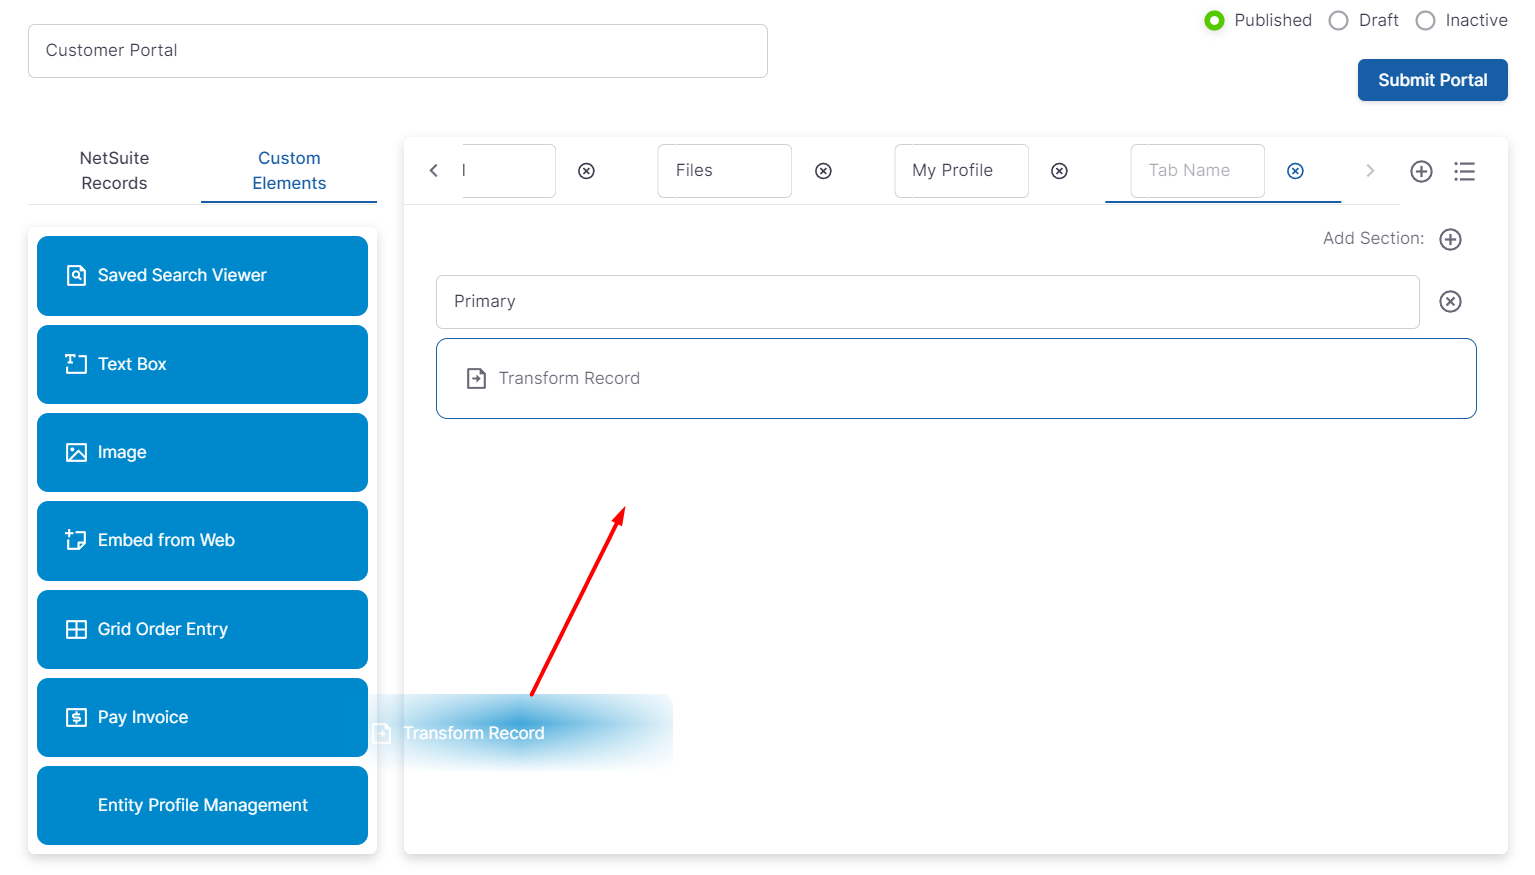This screenshot has width=1535, height=875.
Task: Click the Customer Portal name field
Action: pos(397,51)
